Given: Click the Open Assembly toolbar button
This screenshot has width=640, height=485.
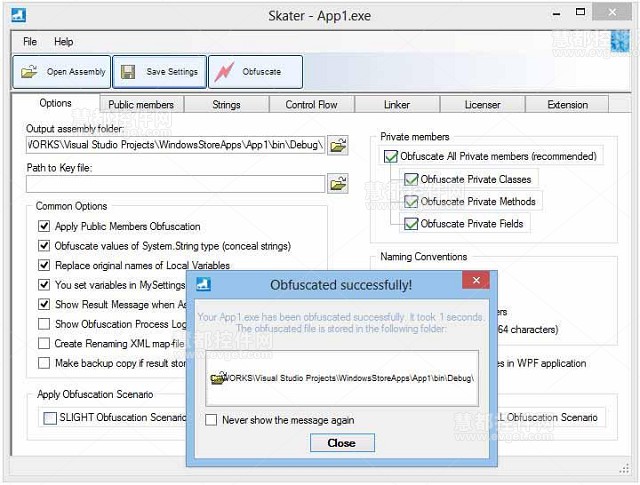Looking at the screenshot, I should [x=62, y=72].
